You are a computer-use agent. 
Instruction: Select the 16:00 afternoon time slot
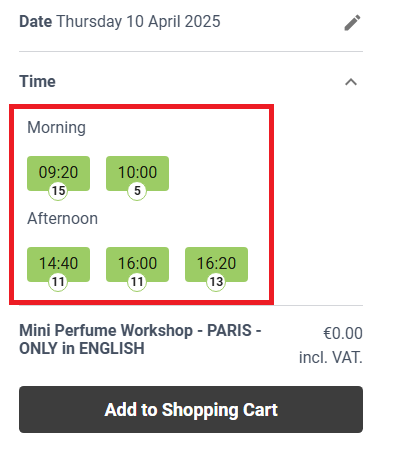coord(137,264)
